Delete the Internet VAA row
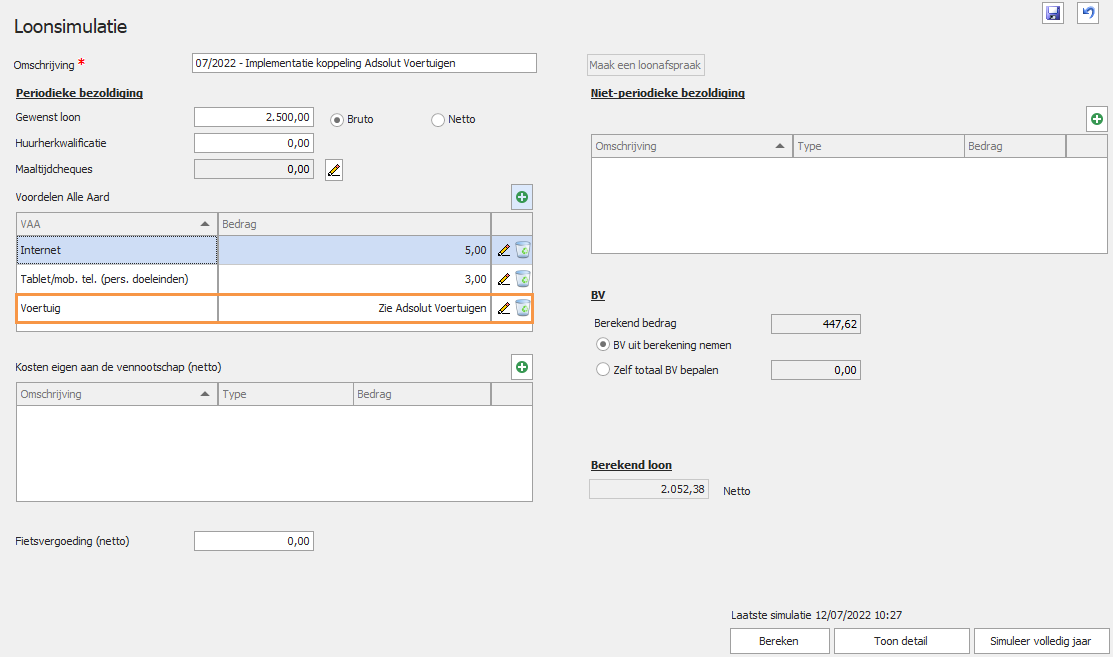1113x657 pixels. point(523,250)
